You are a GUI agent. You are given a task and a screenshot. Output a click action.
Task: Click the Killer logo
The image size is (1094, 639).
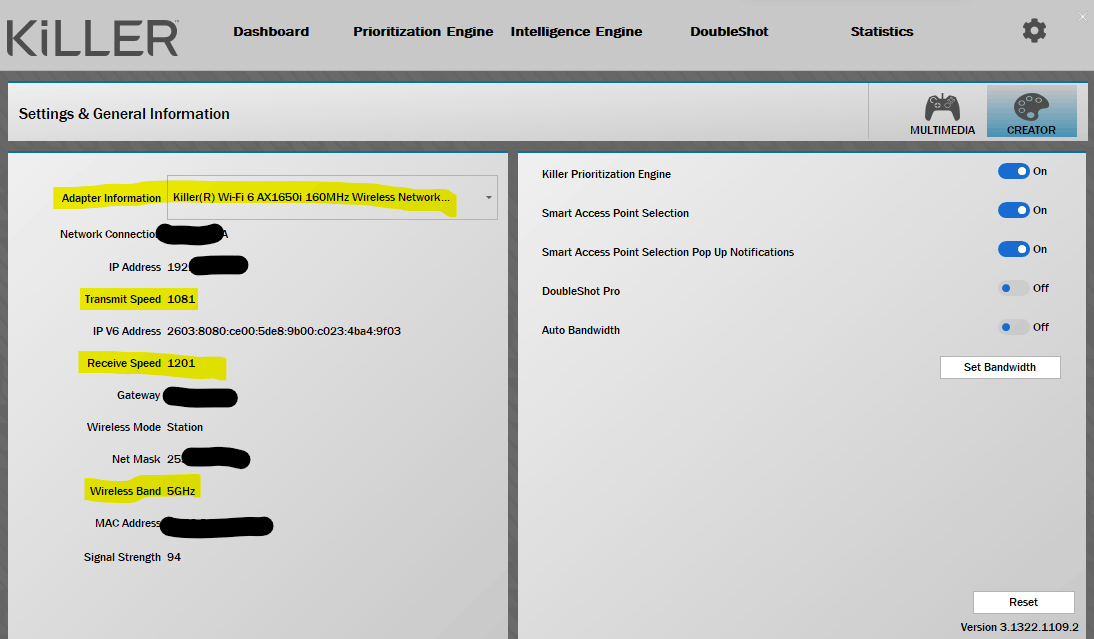click(x=92, y=38)
